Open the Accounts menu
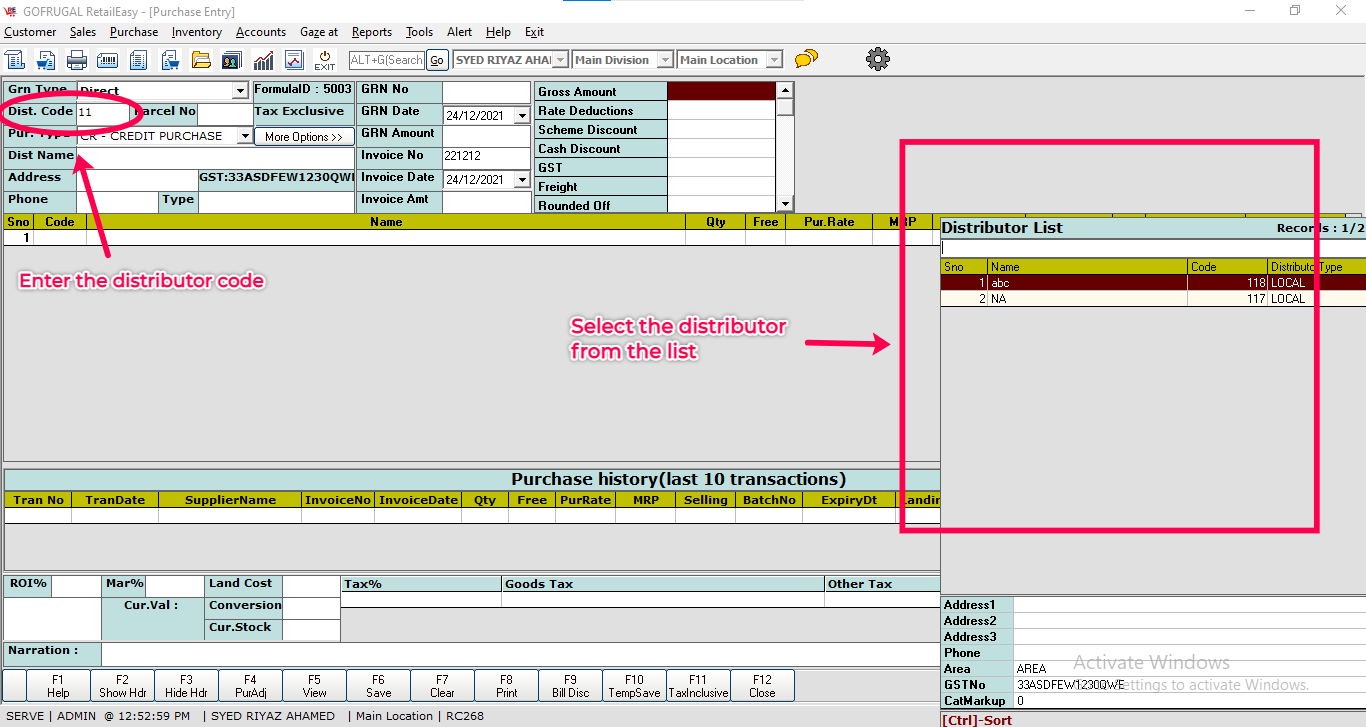Image resolution: width=1366 pixels, height=727 pixels. [261, 32]
